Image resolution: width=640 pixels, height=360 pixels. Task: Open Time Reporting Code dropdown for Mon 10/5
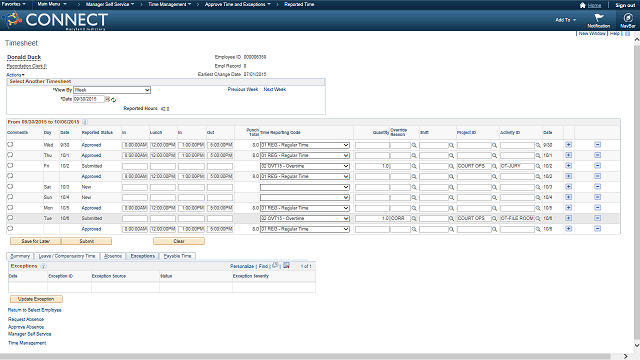pos(305,208)
